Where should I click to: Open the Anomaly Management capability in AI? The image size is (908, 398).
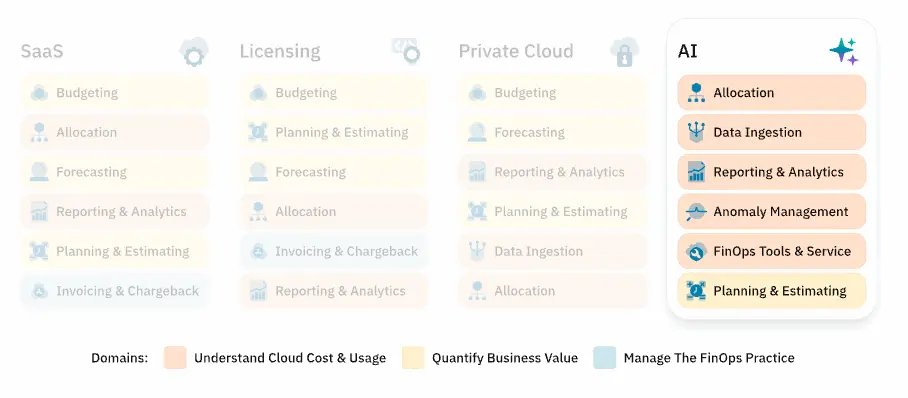point(771,211)
